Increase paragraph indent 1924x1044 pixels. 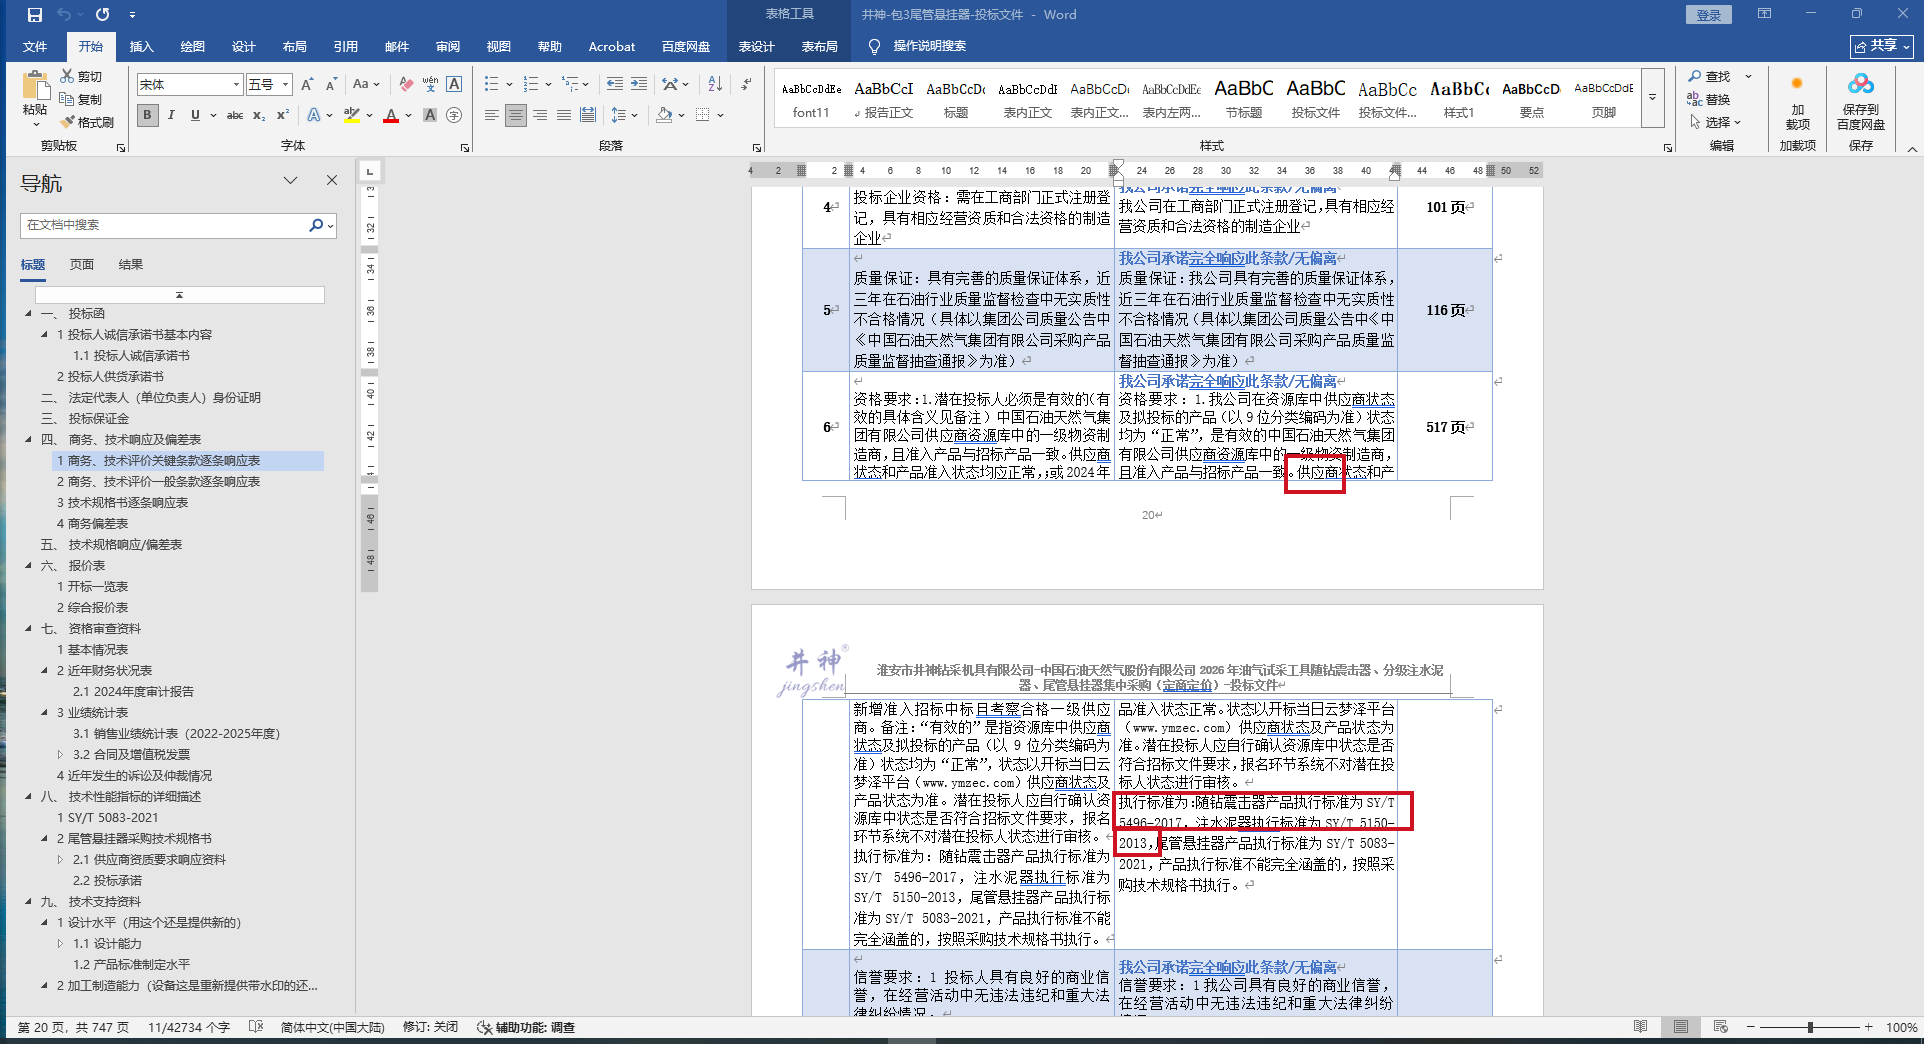pos(639,85)
